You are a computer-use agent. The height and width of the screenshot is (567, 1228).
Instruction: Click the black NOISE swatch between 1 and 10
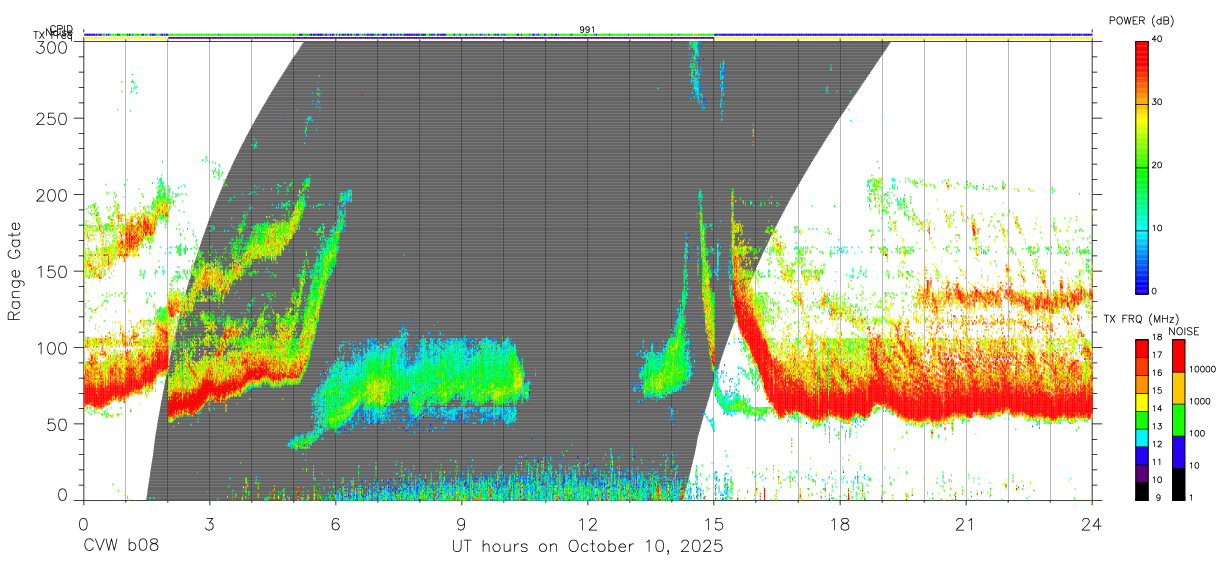[x=1178, y=484]
